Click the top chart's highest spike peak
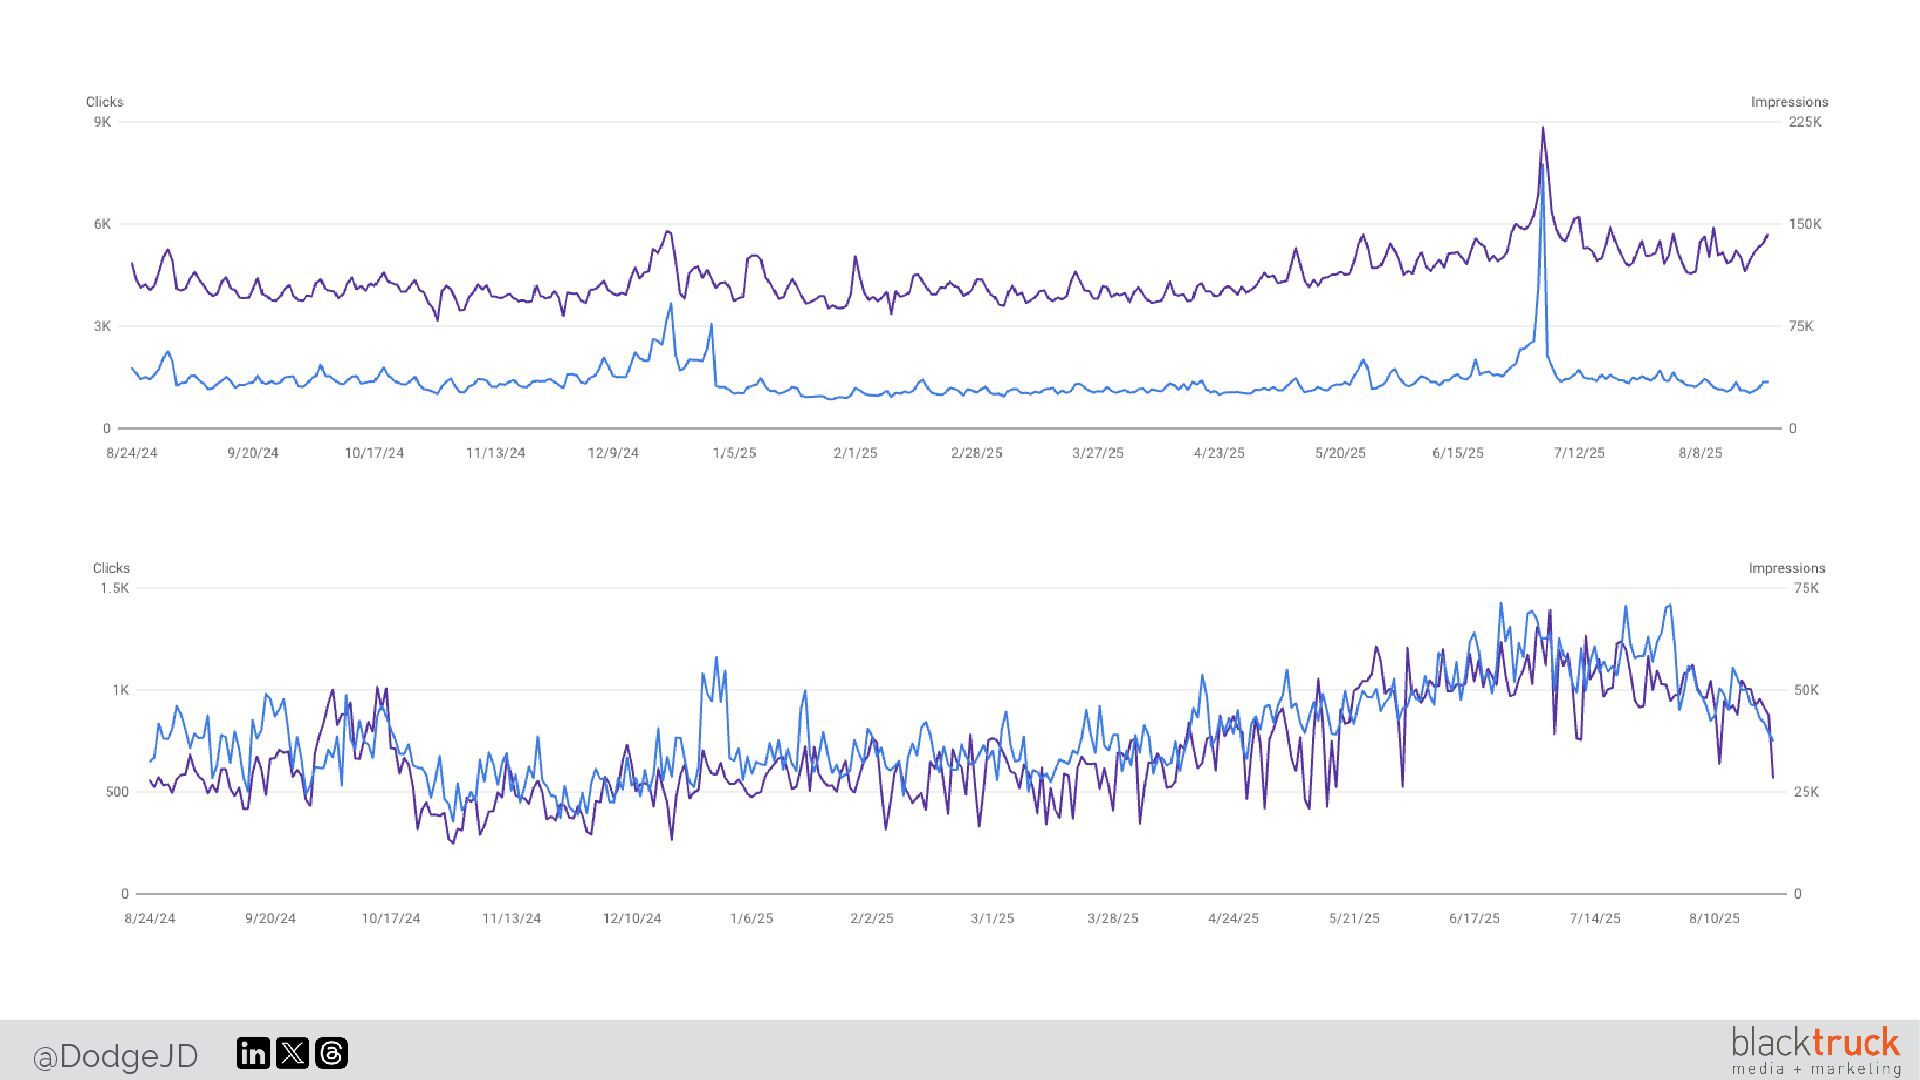 1543,129
